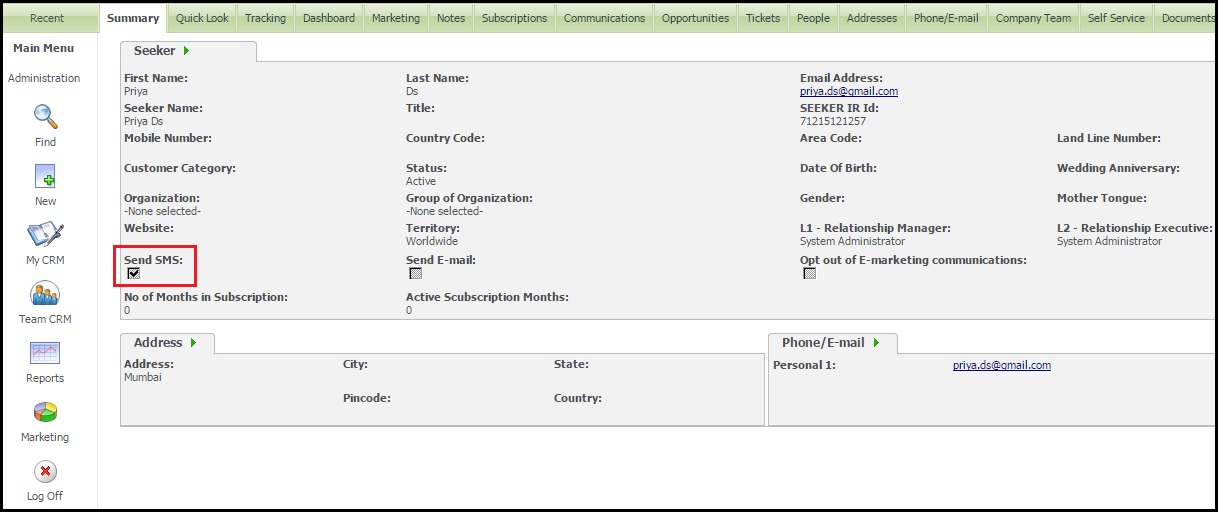Open the Administration menu item

pyautogui.click(x=44, y=78)
